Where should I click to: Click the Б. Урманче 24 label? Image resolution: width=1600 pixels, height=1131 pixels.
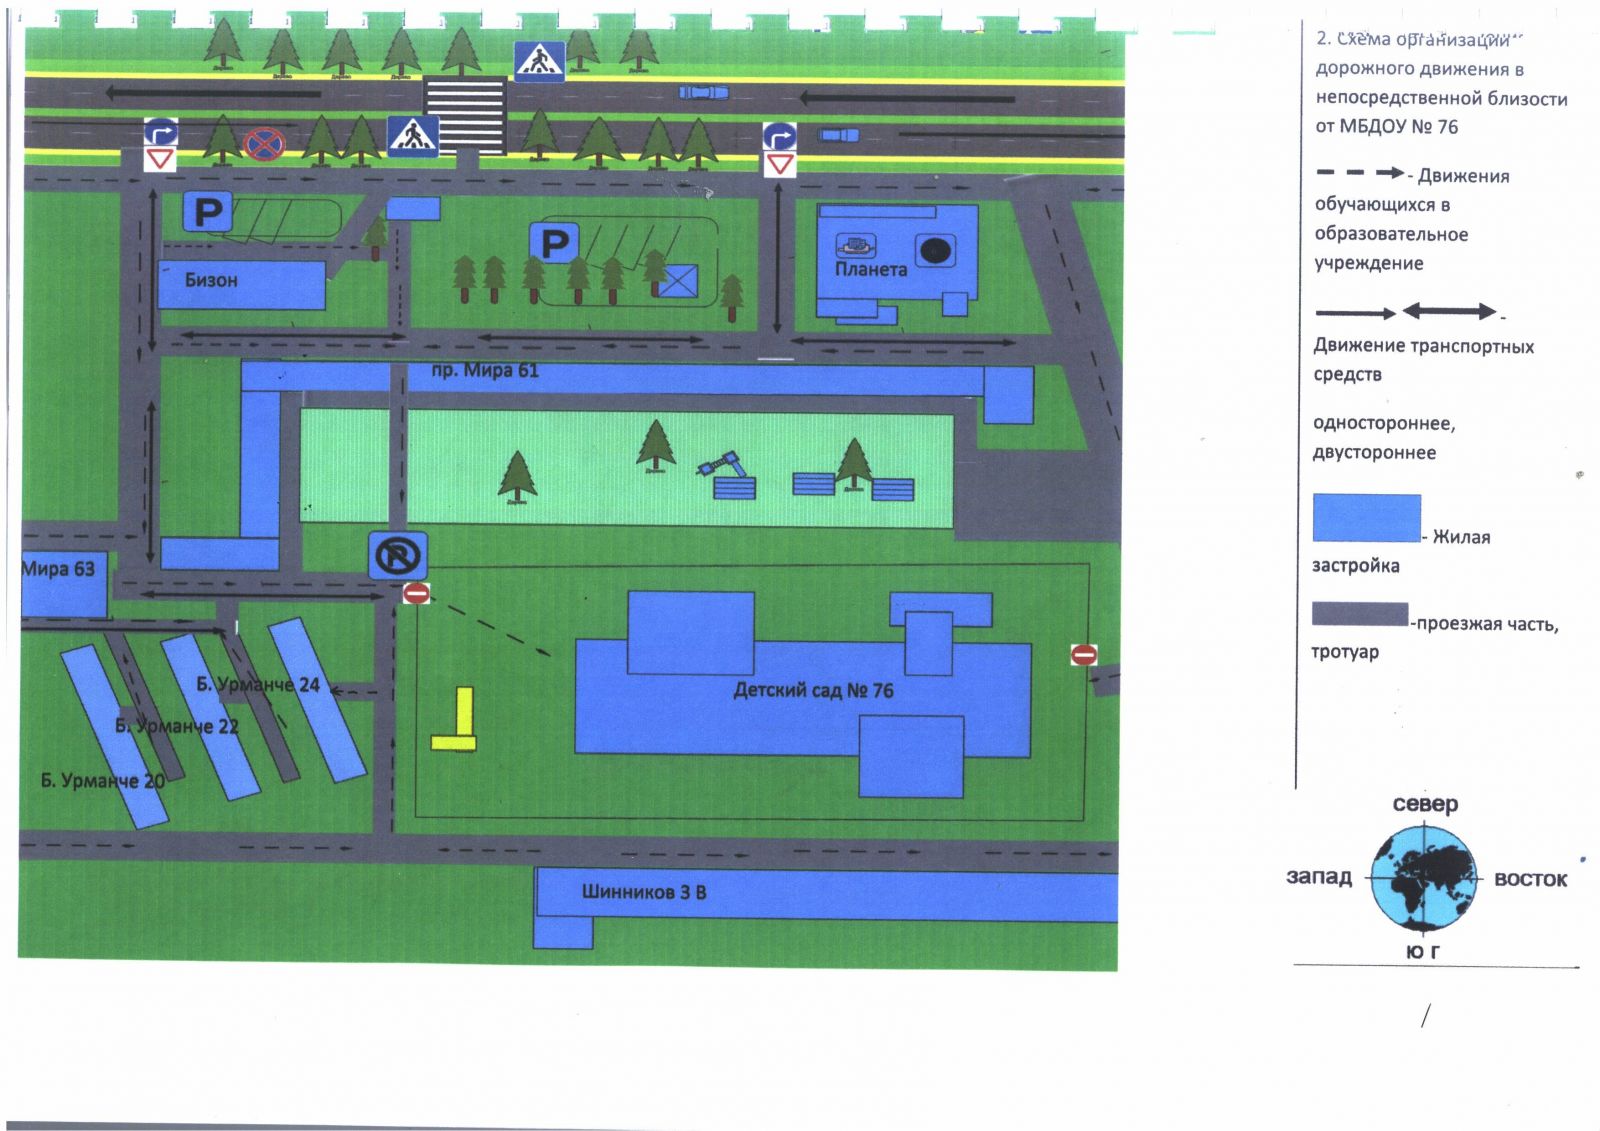pyautogui.click(x=258, y=685)
